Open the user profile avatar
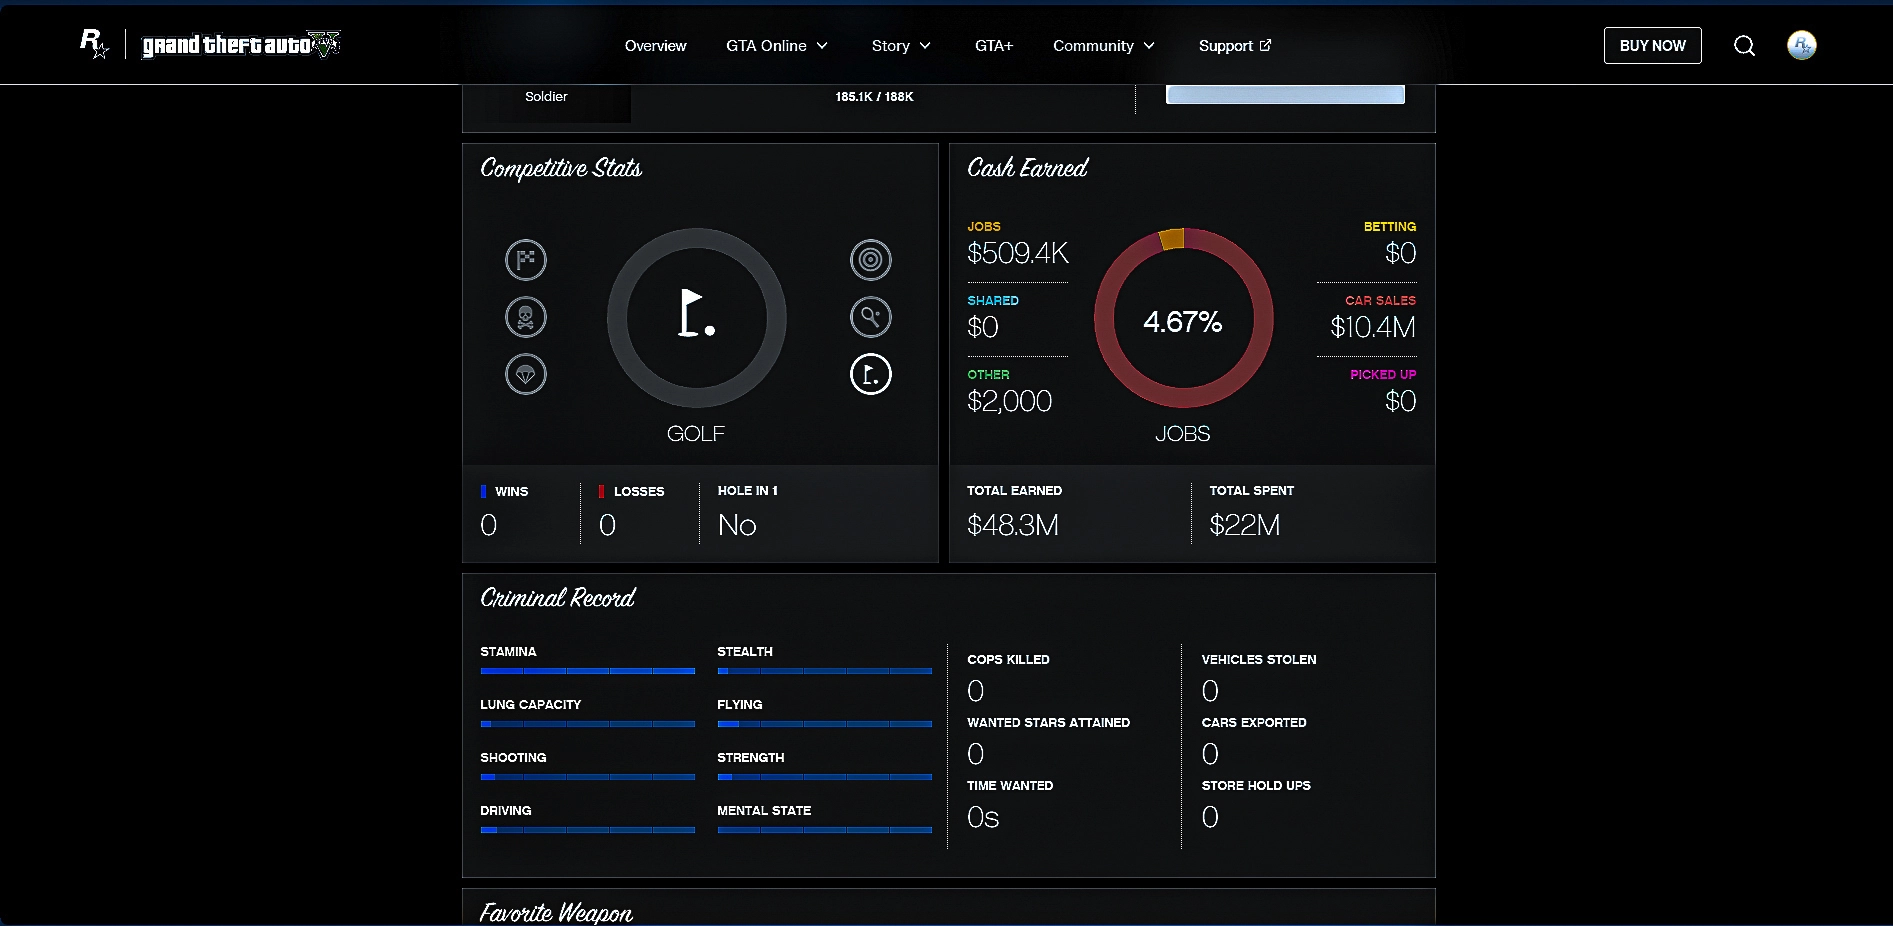 pyautogui.click(x=1801, y=45)
